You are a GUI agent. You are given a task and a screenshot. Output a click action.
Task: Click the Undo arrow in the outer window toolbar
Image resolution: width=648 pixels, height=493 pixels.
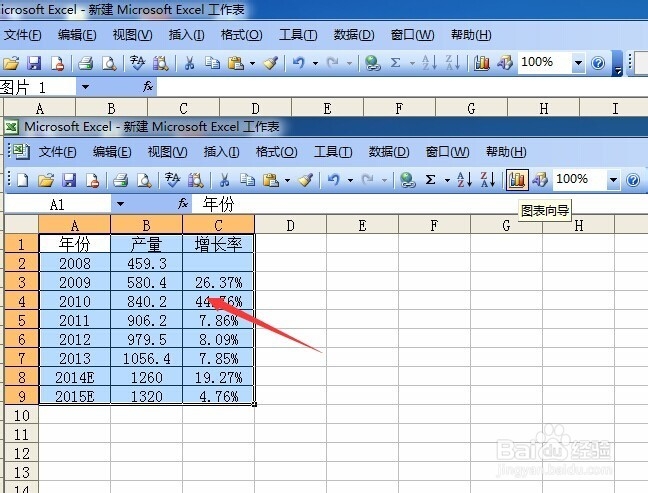pos(298,63)
